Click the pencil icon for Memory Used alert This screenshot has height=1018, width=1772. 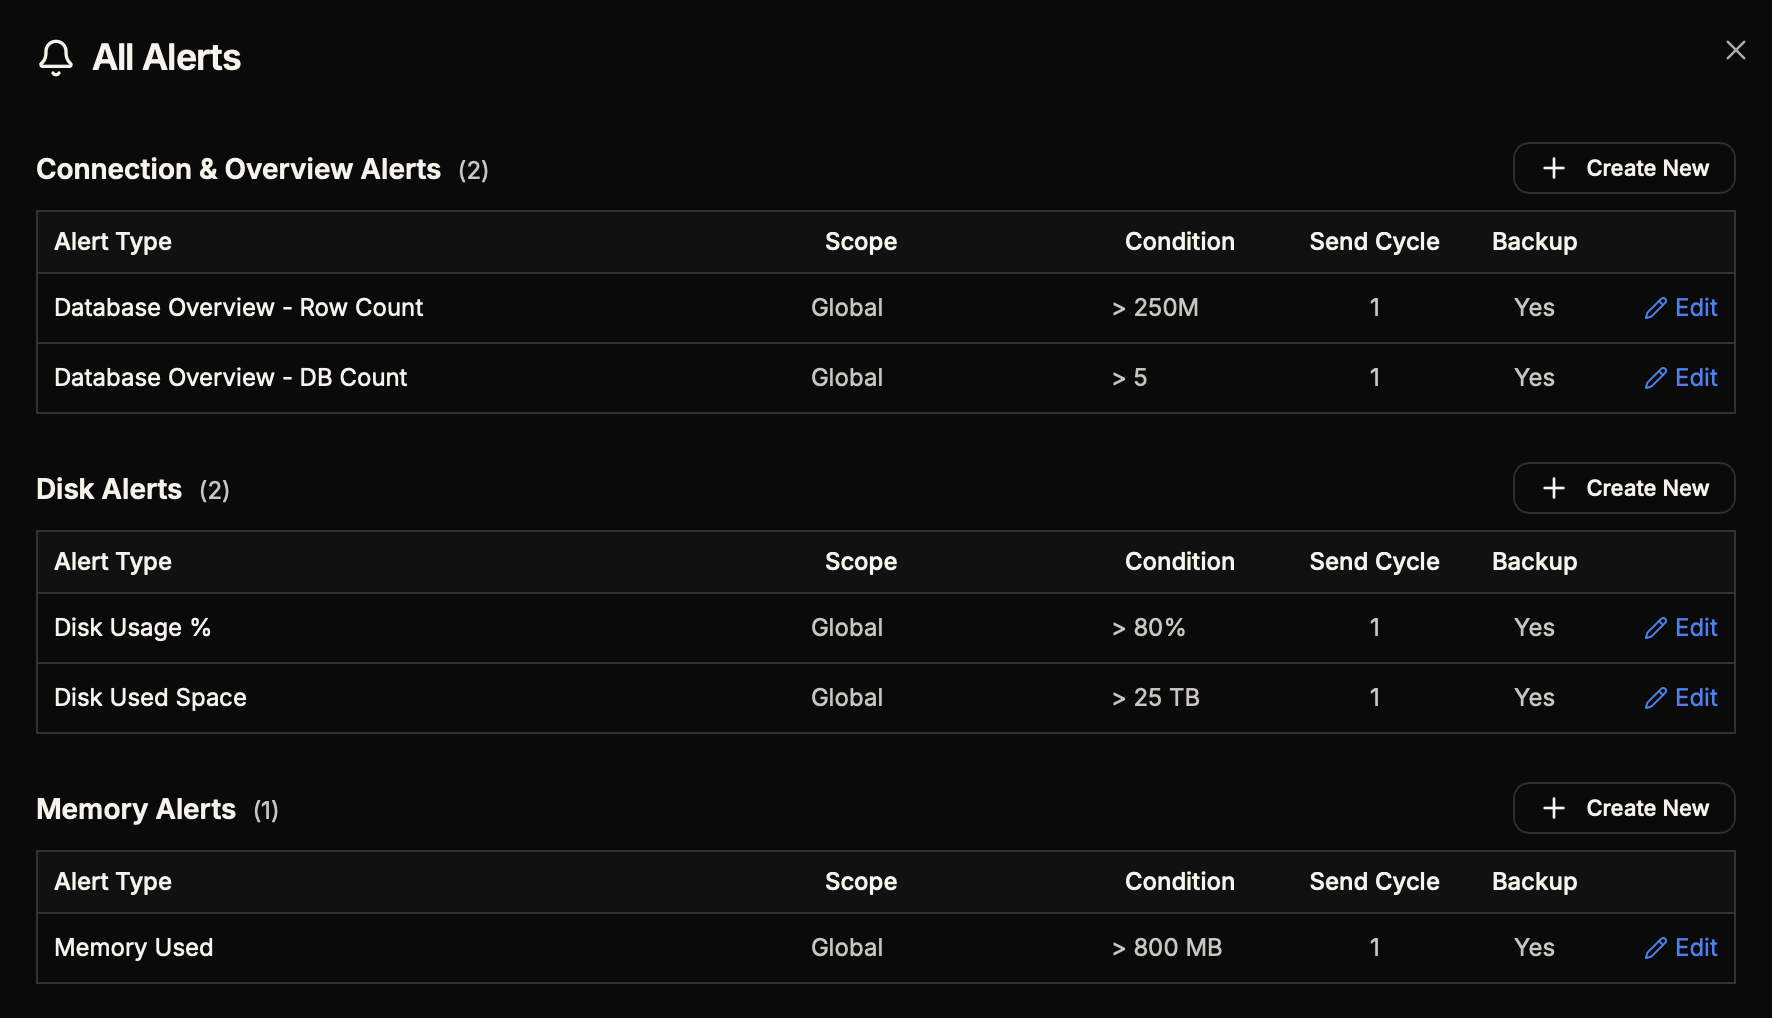point(1655,948)
